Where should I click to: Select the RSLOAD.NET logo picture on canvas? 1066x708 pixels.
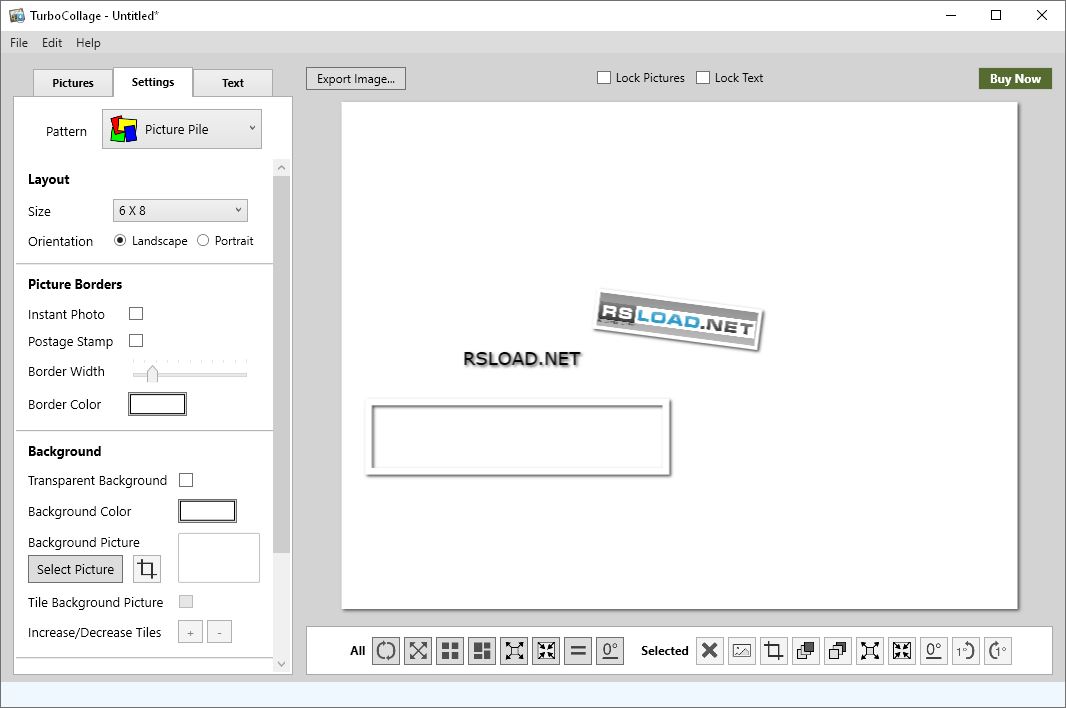[678, 320]
